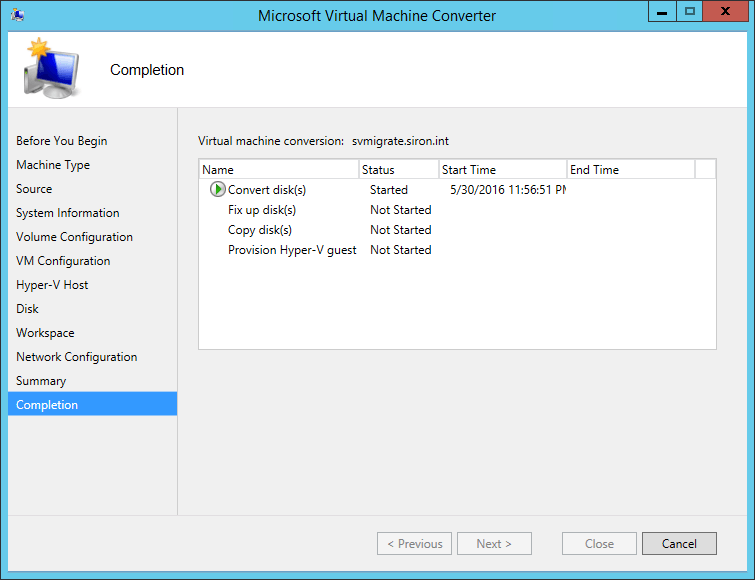Select the Provision Hyper-V guest row
This screenshot has height=580, width=755.
click(x=457, y=250)
